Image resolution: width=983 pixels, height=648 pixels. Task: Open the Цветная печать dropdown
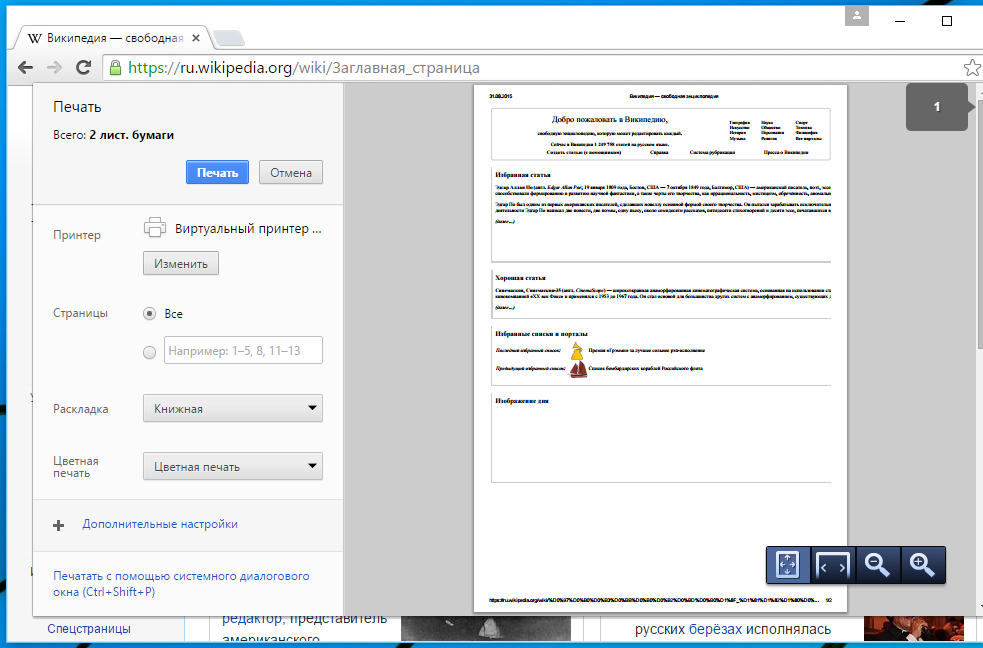pyautogui.click(x=232, y=465)
